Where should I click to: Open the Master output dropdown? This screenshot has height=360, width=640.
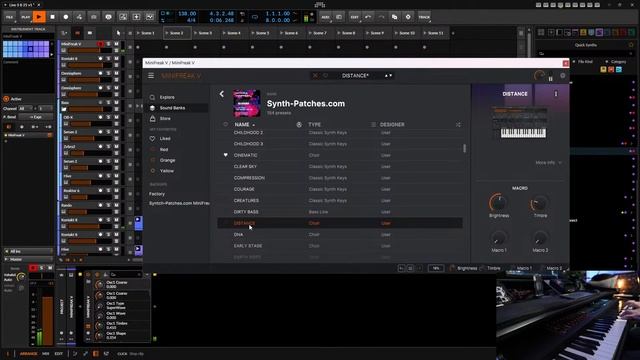(x=28, y=259)
